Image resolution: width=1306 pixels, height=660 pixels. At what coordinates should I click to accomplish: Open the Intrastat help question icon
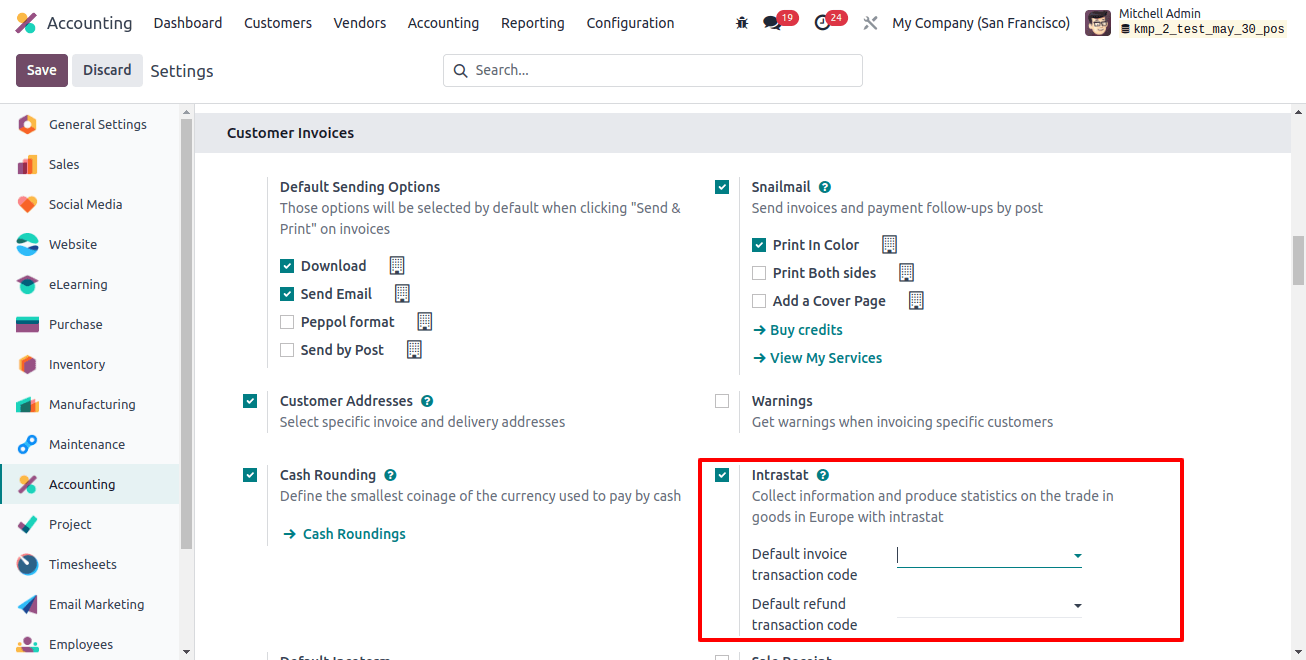pos(823,475)
